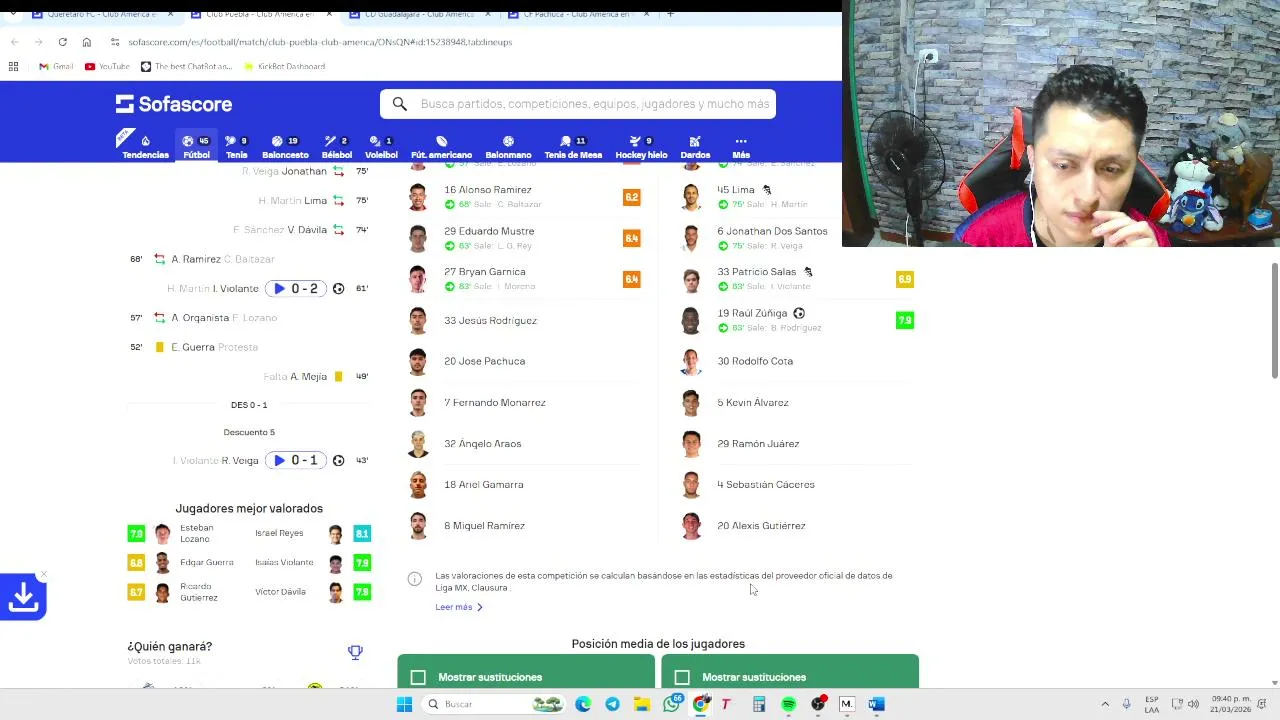Open player 19 Raúl Zúñiga
The image size is (1280, 720).
click(x=752, y=313)
